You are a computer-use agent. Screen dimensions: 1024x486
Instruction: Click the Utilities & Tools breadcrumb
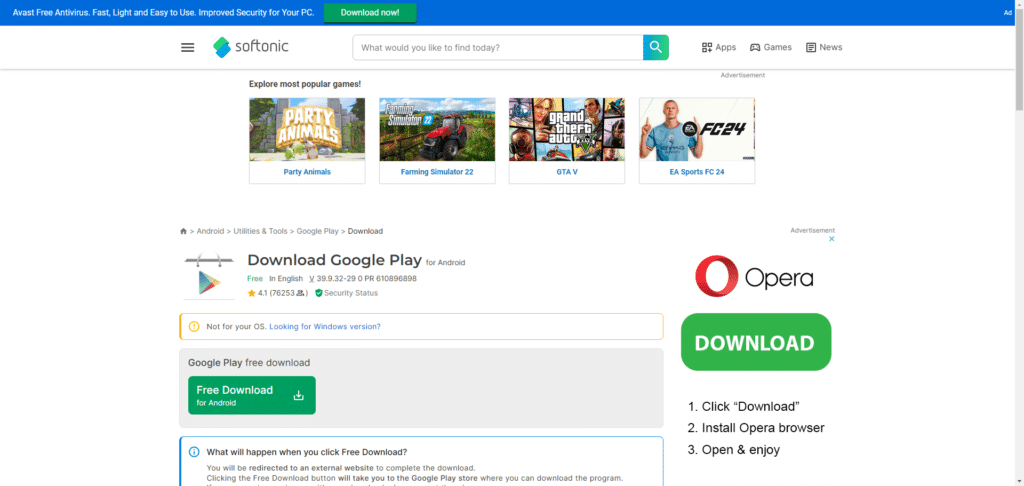point(260,231)
